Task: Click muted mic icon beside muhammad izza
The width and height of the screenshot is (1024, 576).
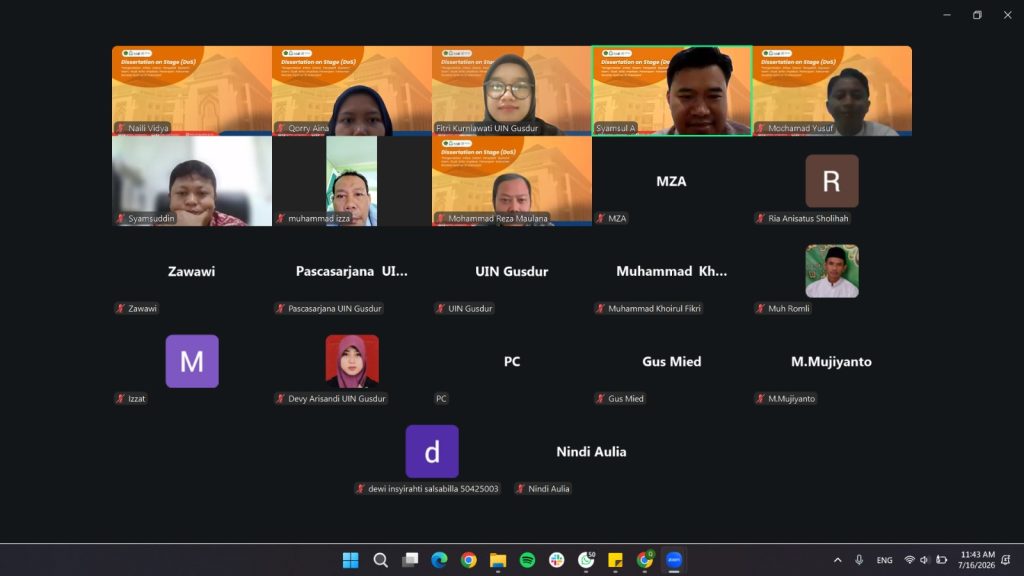Action: 281,218
